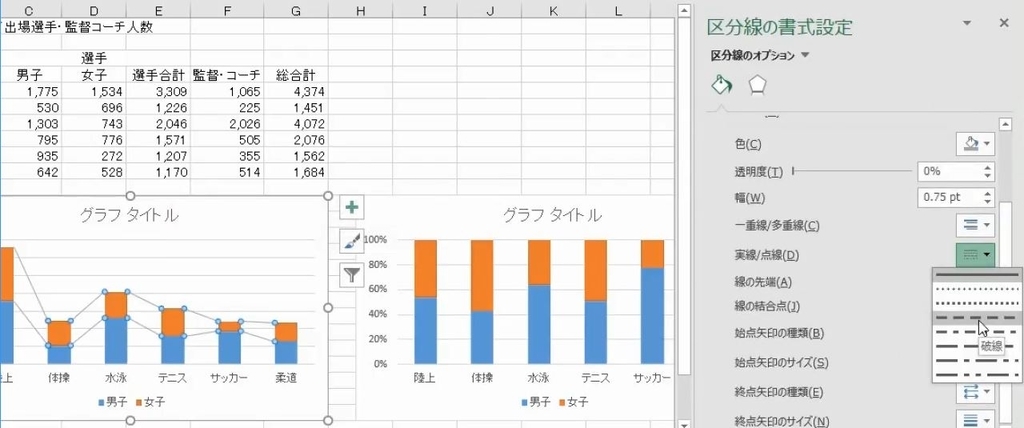Viewport: 1024px width, 428px height.
Task: Click the cell containing 4,374
Action: tap(296, 91)
